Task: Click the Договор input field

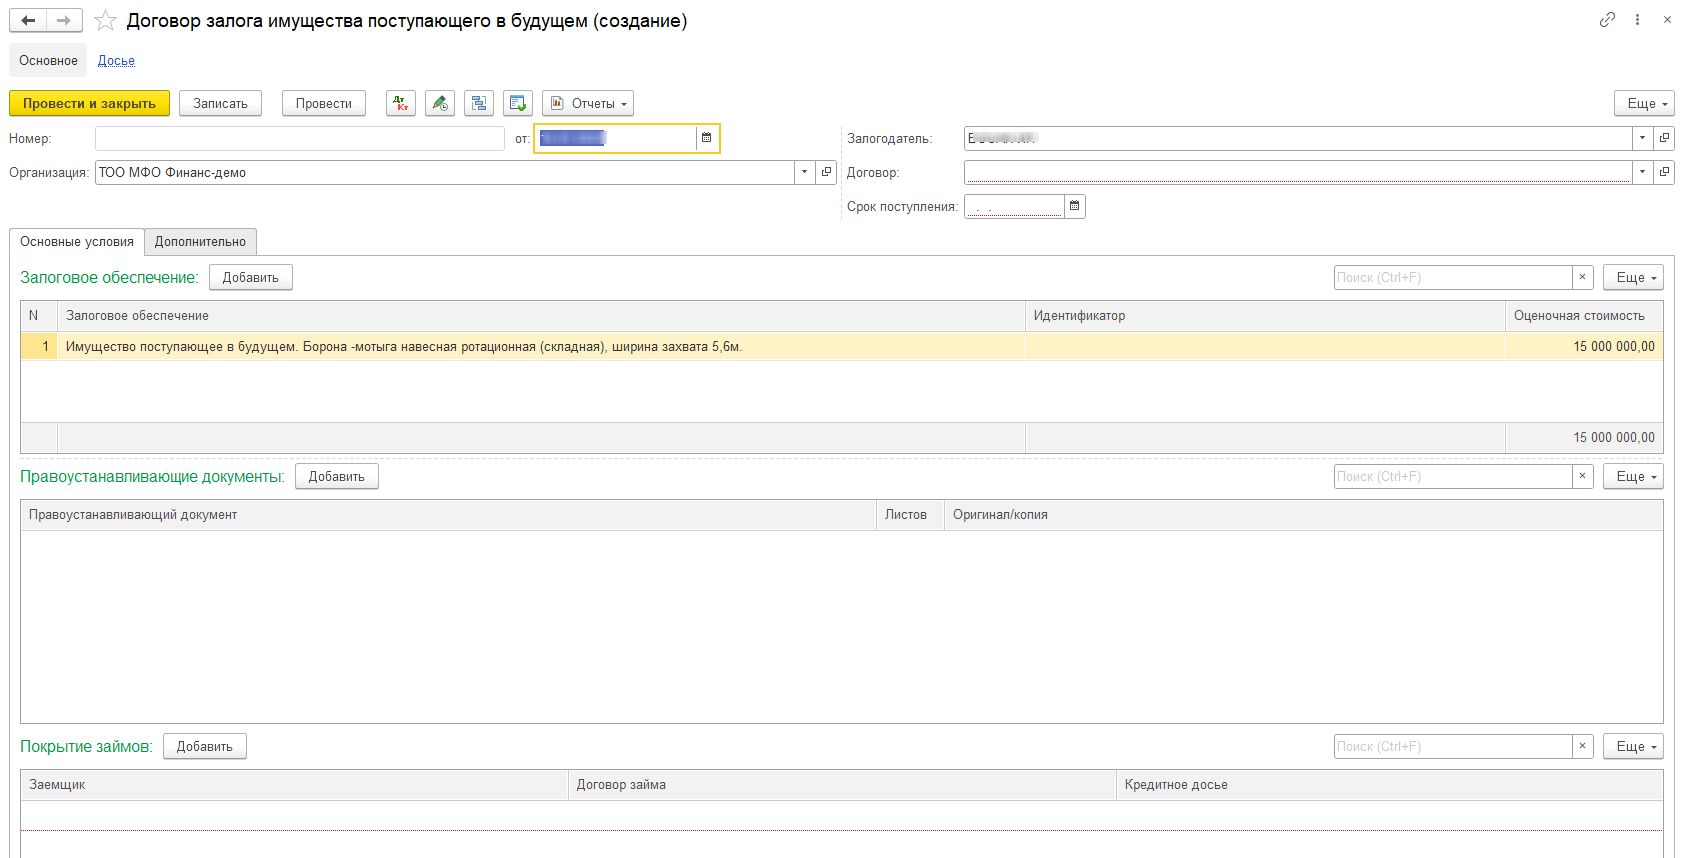Action: pyautogui.click(x=1298, y=172)
